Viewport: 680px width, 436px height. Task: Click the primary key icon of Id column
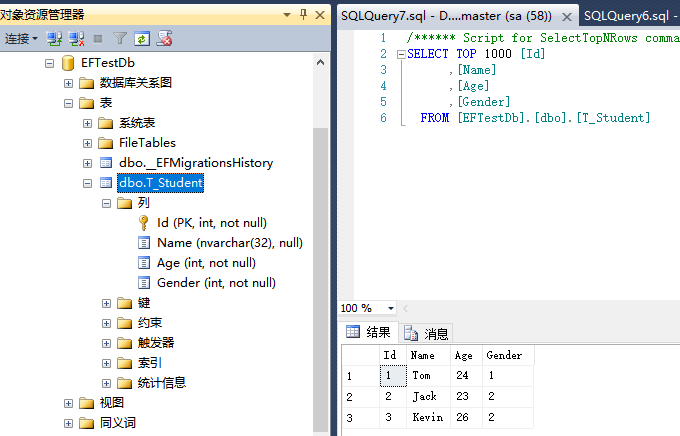point(144,223)
